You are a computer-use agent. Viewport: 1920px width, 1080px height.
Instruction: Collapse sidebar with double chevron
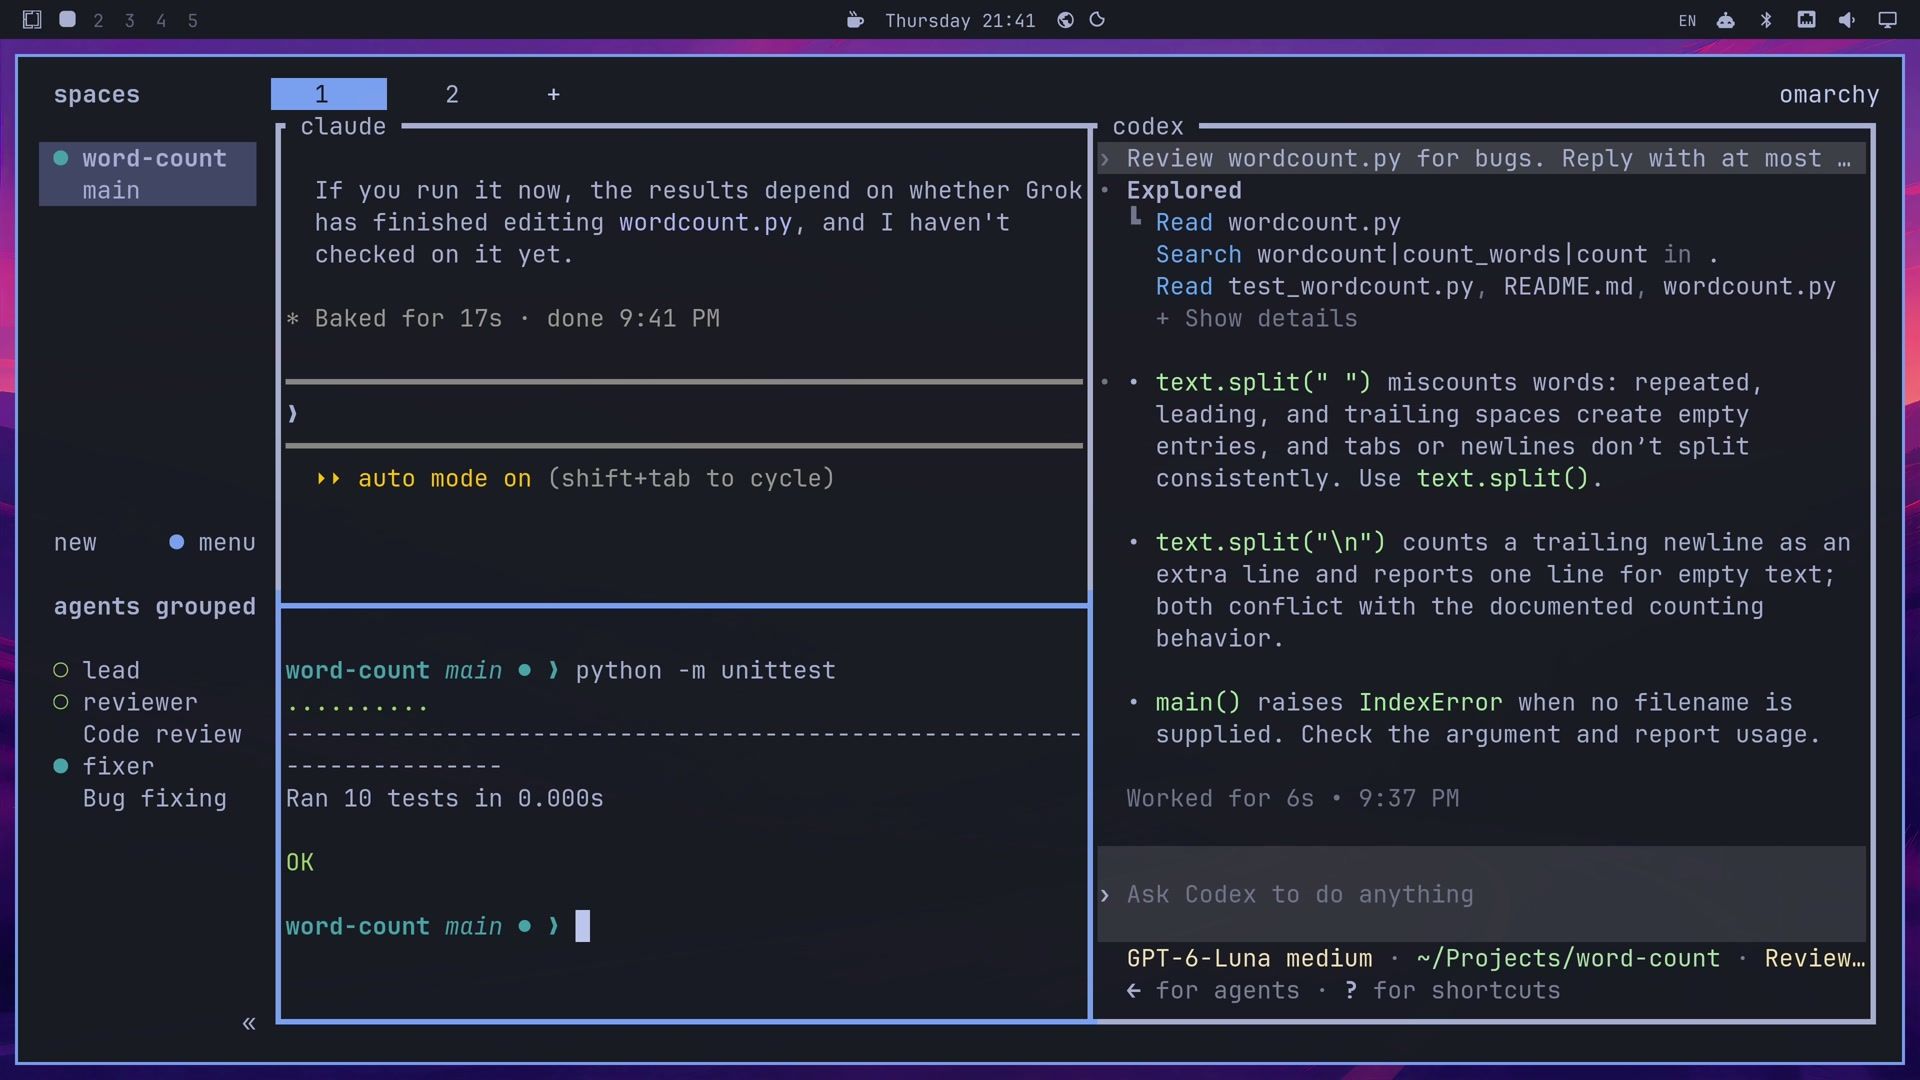tap(249, 1023)
